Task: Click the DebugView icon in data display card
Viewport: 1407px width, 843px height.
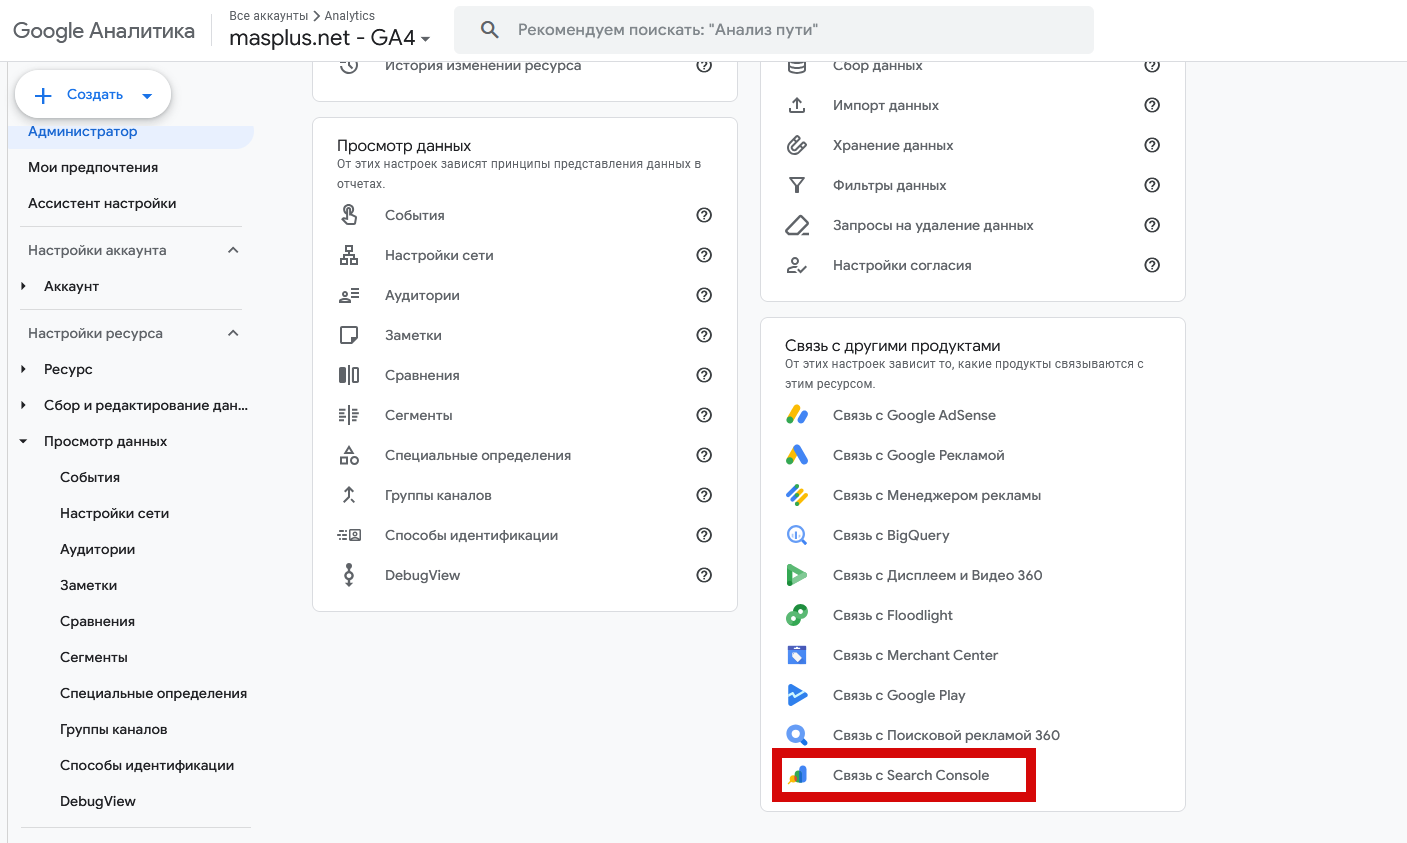Action: [349, 575]
